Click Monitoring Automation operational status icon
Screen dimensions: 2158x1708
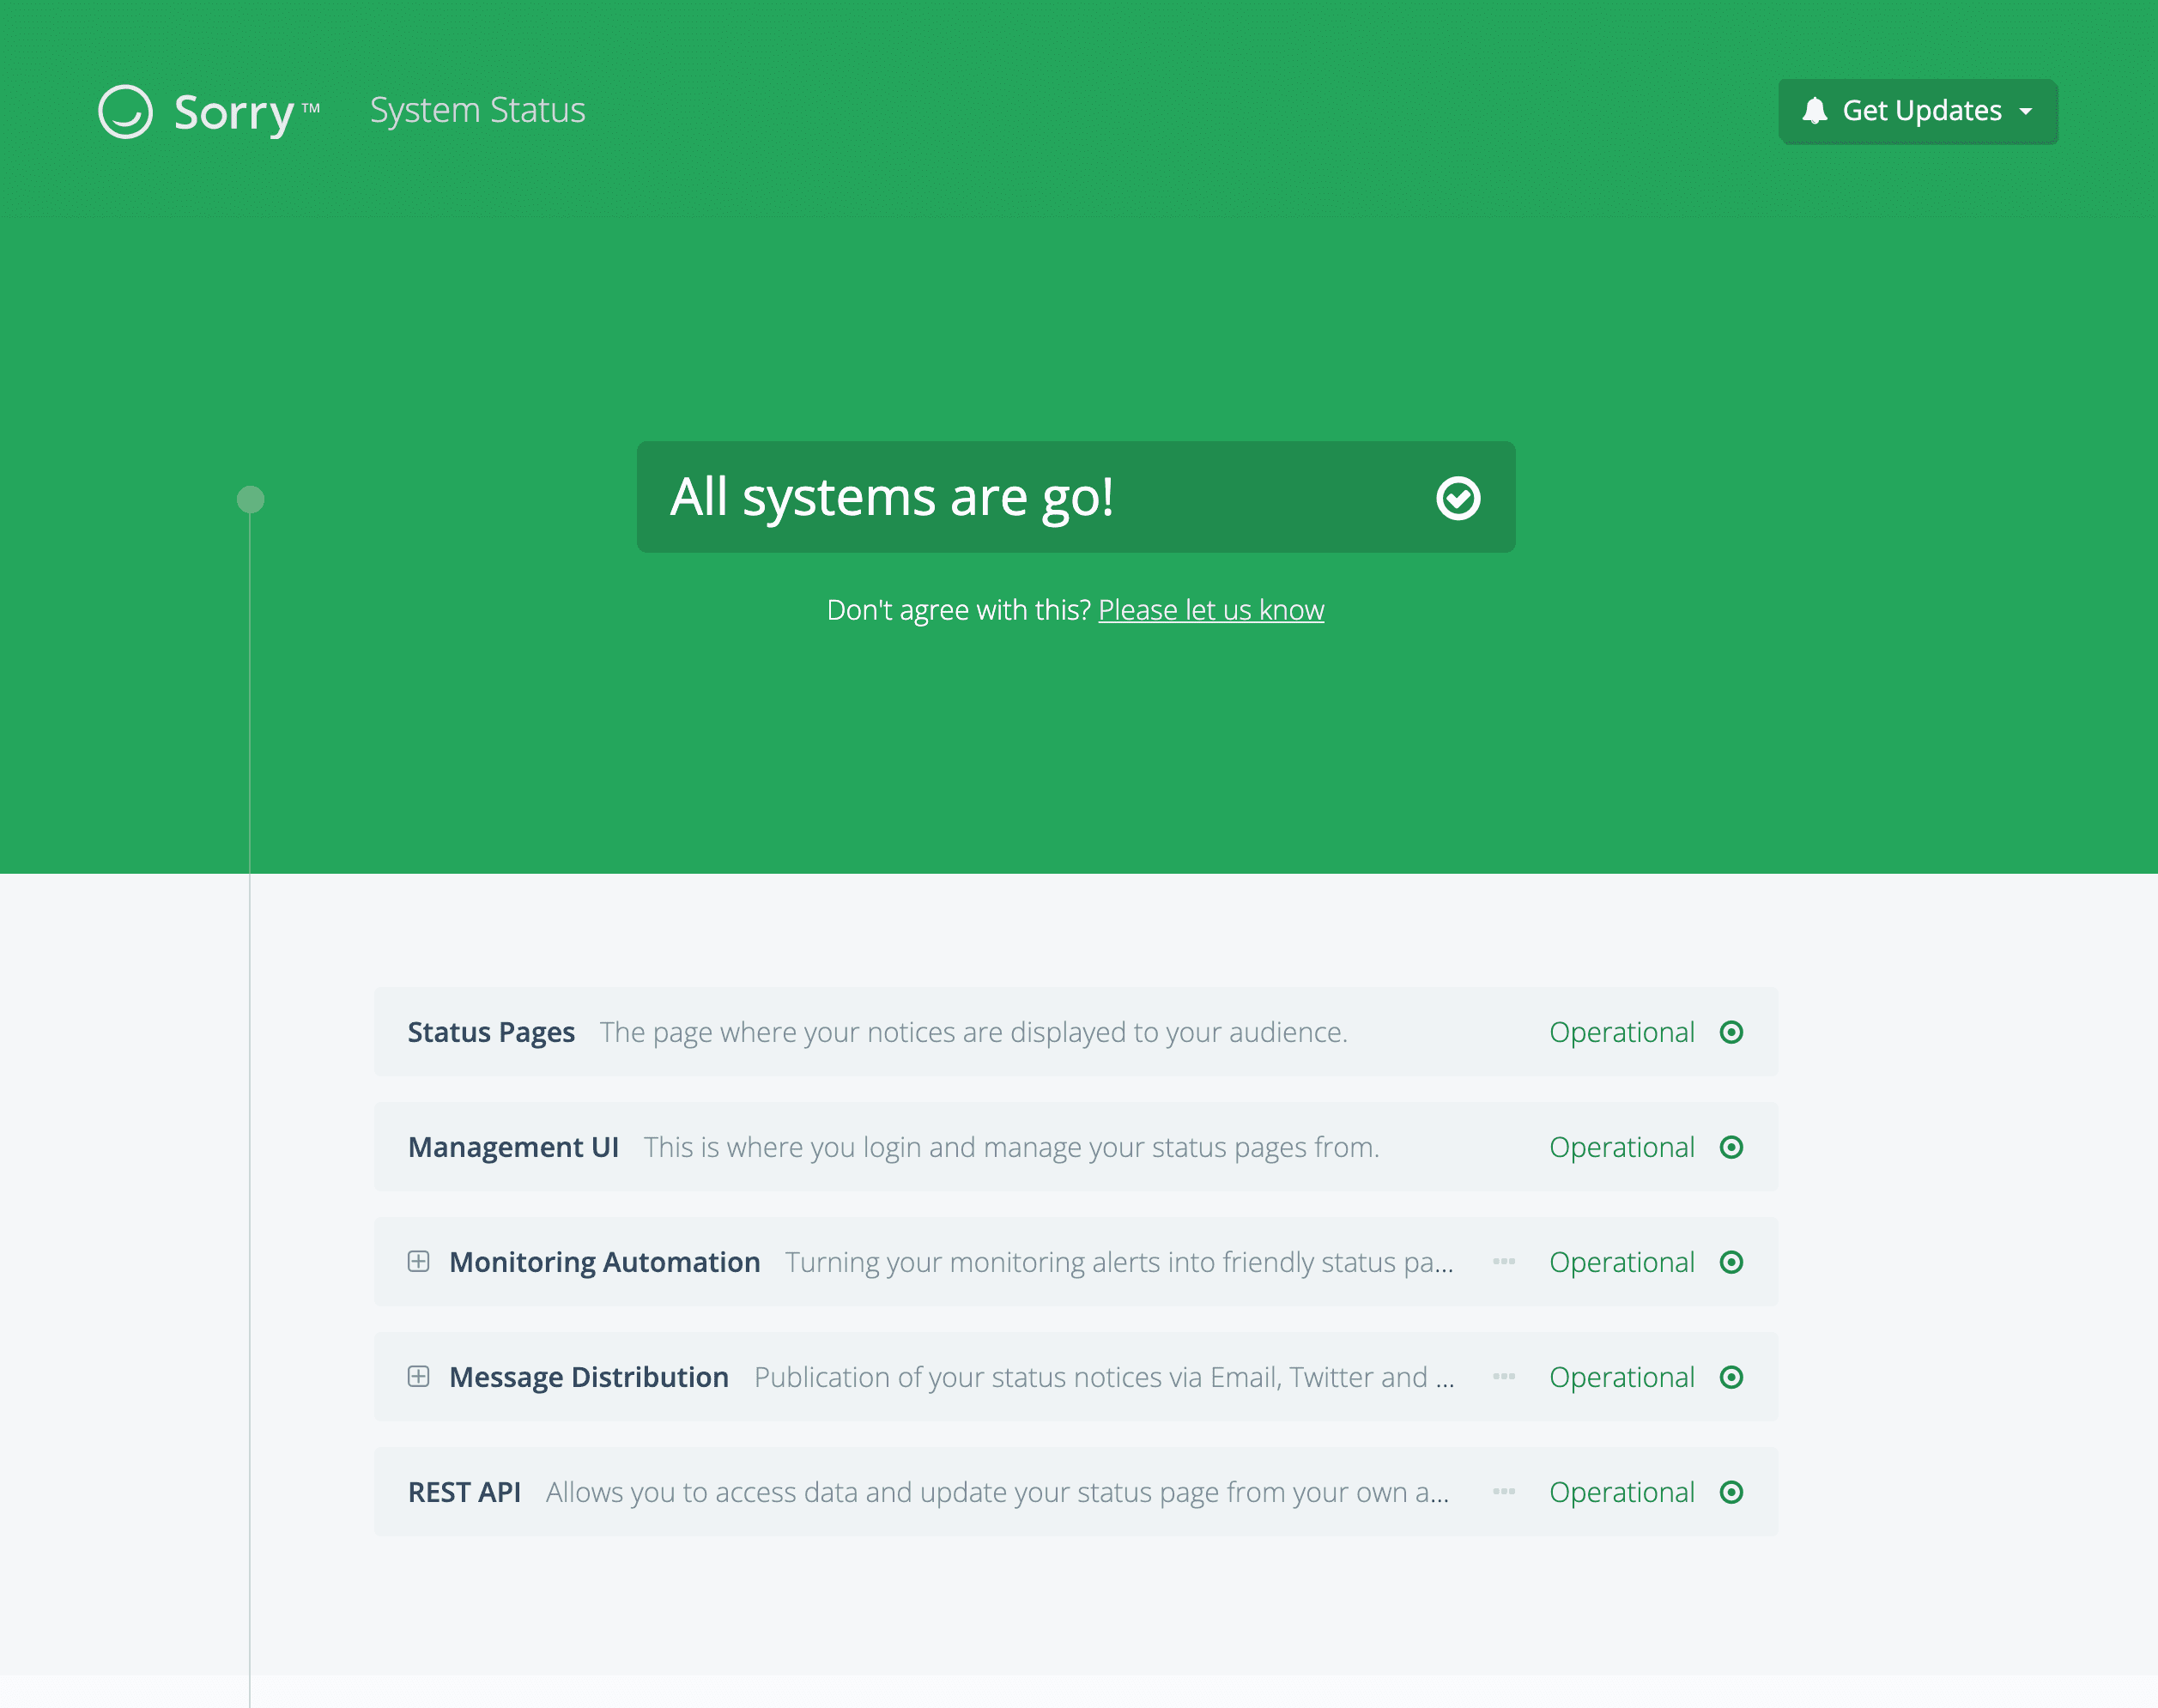(x=1731, y=1262)
